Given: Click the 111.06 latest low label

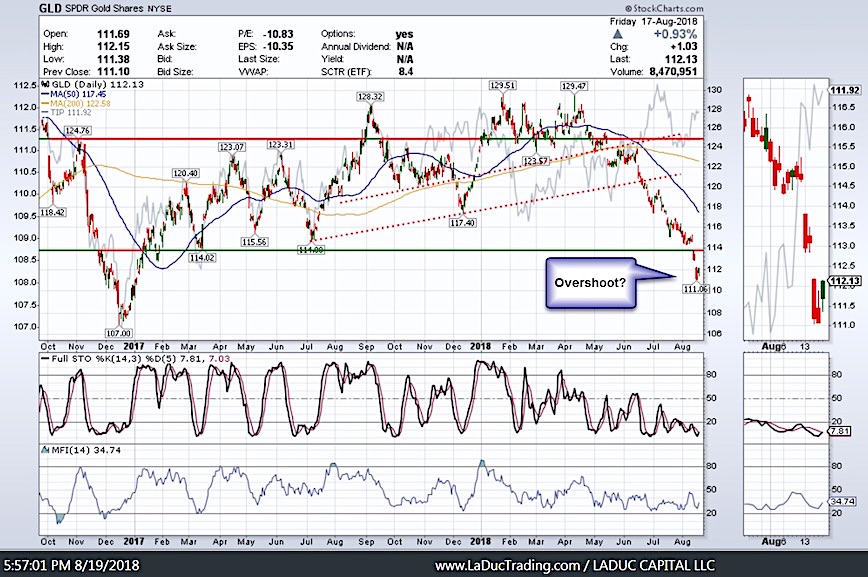Looking at the screenshot, I should coord(694,289).
